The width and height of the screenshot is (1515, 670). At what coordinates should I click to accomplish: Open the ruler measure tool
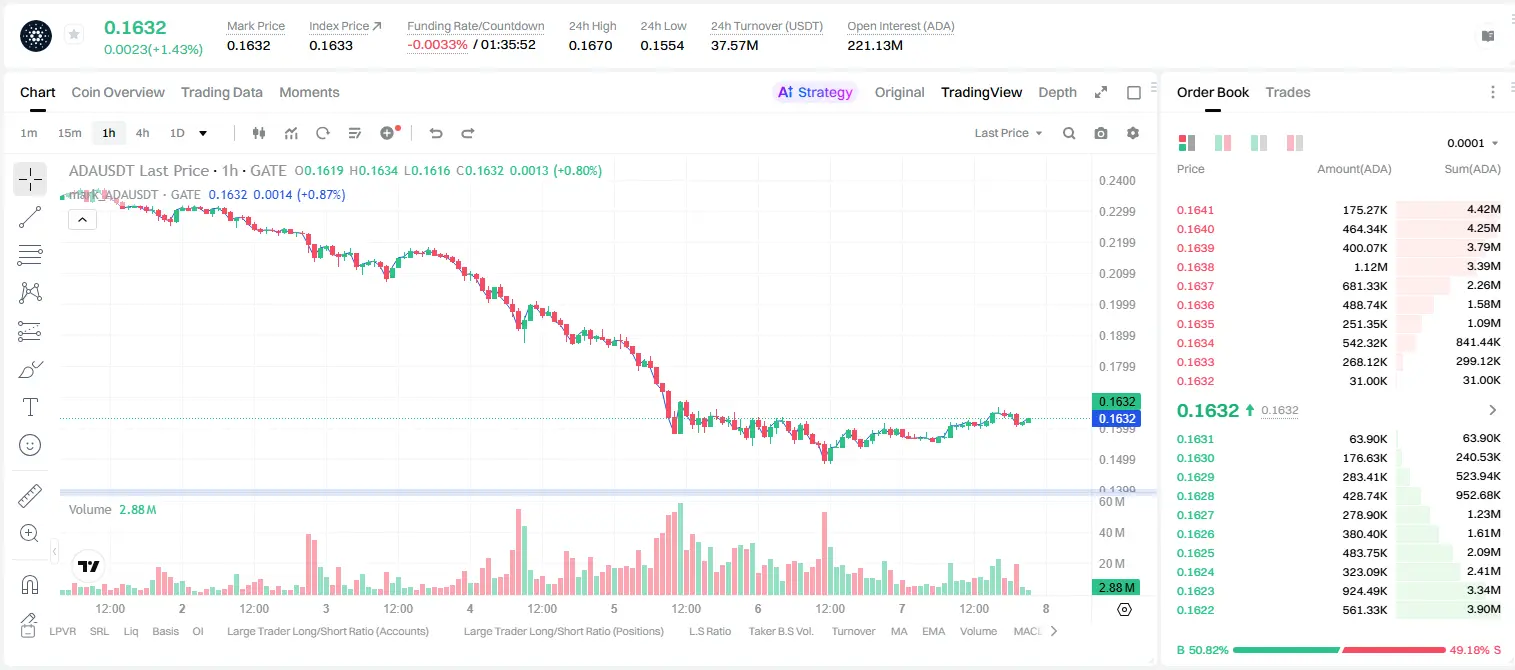(30, 496)
